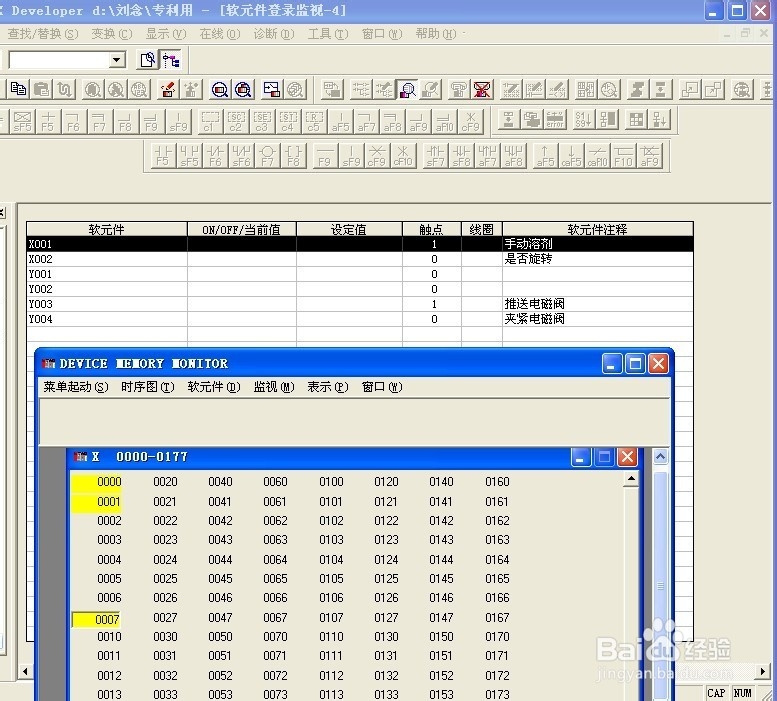Open 表示(P) menu in Device Memory Monitor
Image resolution: width=777 pixels, height=701 pixels.
pyautogui.click(x=328, y=387)
